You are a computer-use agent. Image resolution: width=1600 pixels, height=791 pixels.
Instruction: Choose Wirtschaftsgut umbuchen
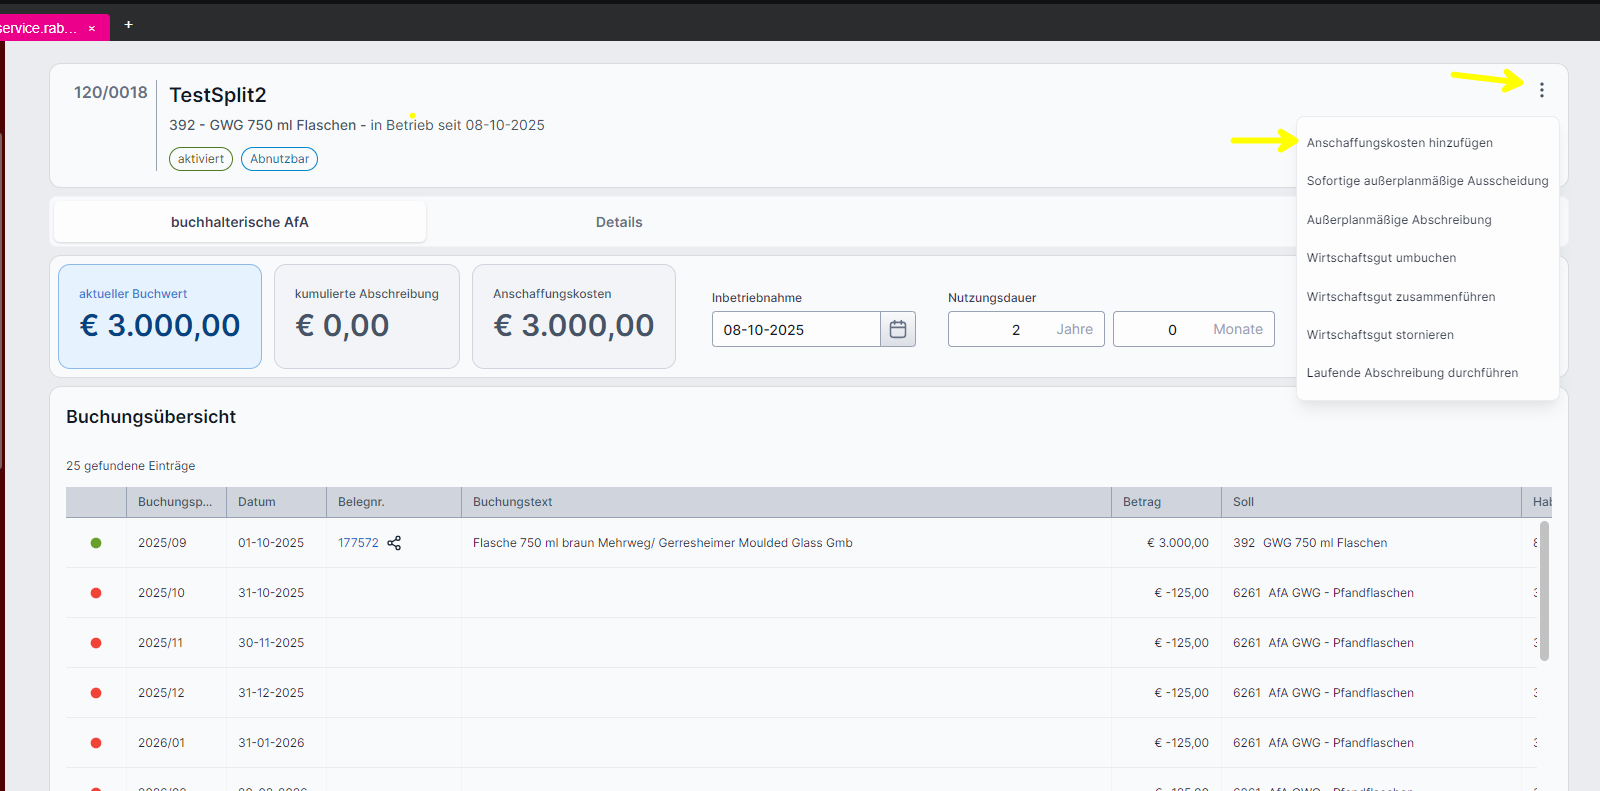(x=1381, y=258)
